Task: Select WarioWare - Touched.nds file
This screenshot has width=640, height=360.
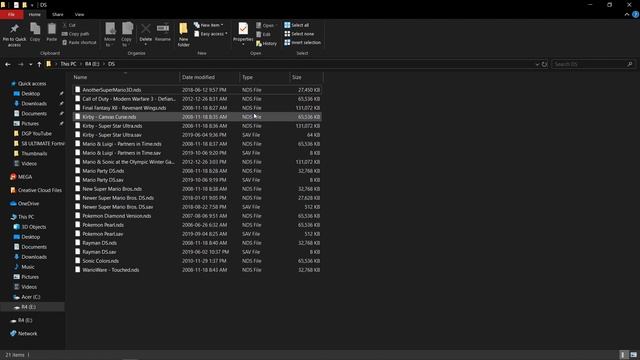Action: pos(198,270)
